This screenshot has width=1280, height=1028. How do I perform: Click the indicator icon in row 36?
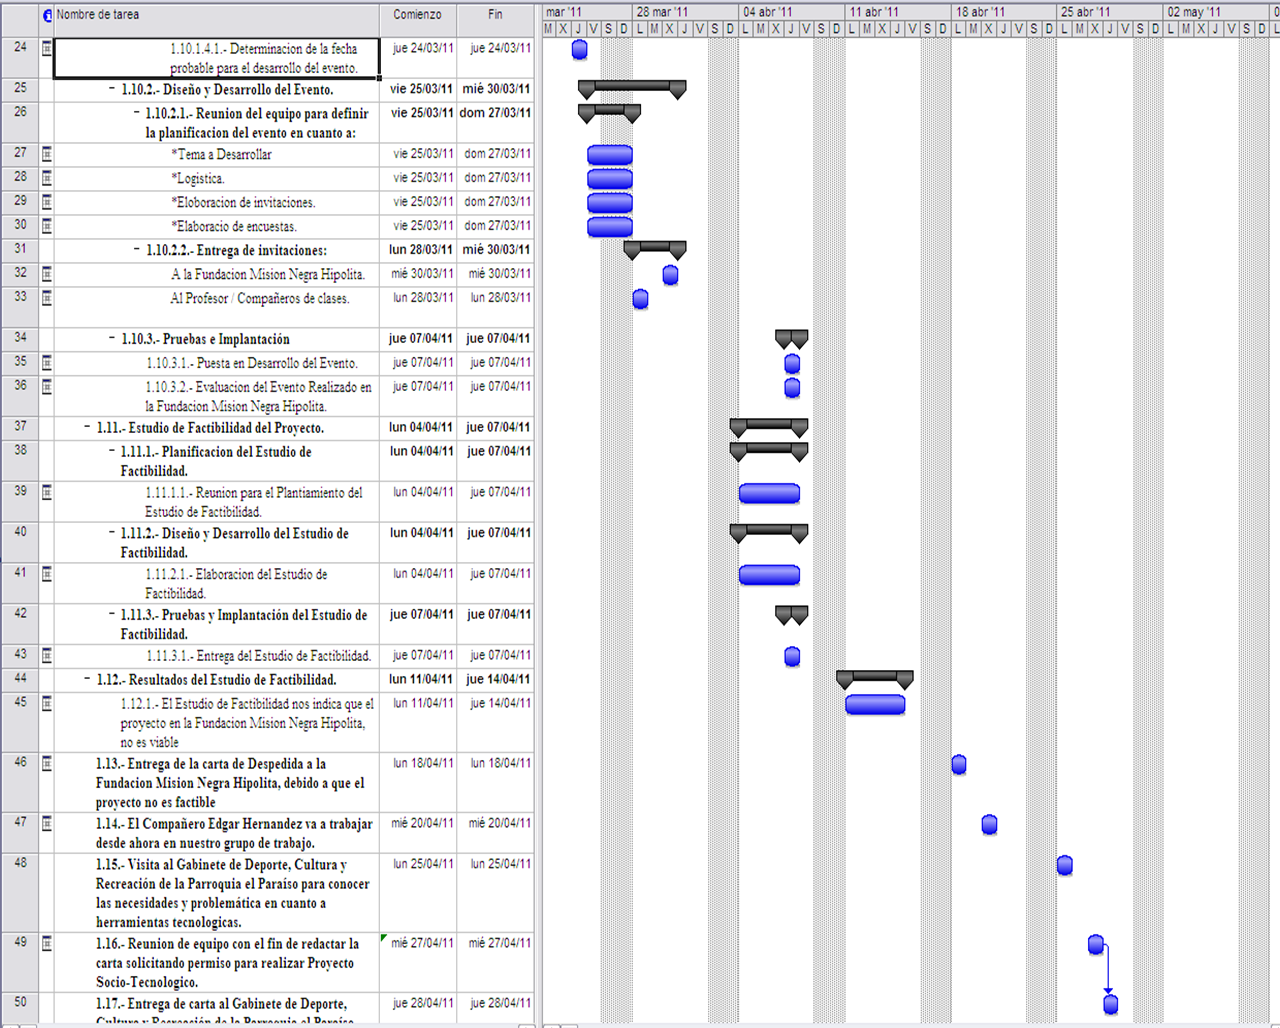(x=46, y=387)
